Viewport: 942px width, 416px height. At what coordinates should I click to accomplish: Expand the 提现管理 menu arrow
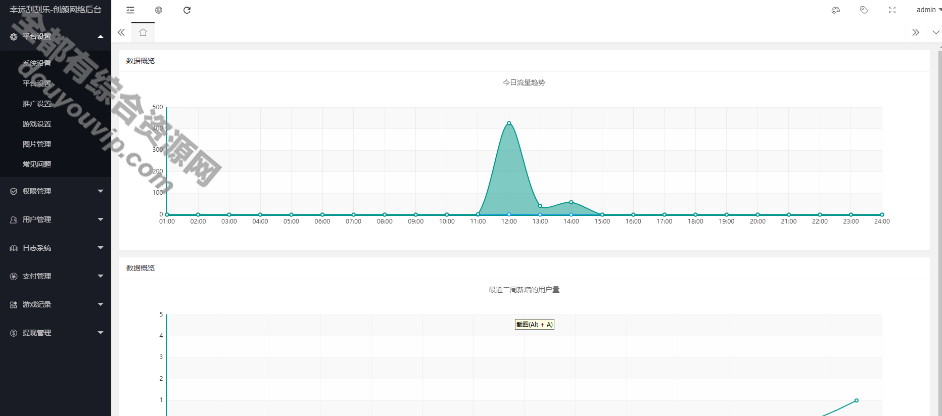(x=100, y=332)
